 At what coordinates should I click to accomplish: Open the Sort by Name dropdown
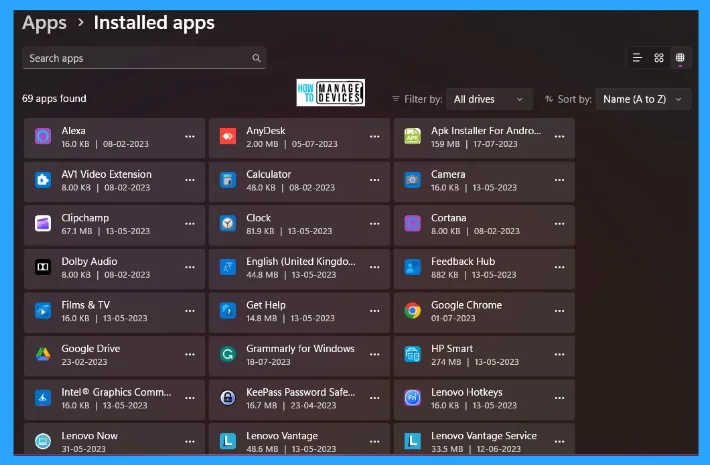[x=643, y=99]
